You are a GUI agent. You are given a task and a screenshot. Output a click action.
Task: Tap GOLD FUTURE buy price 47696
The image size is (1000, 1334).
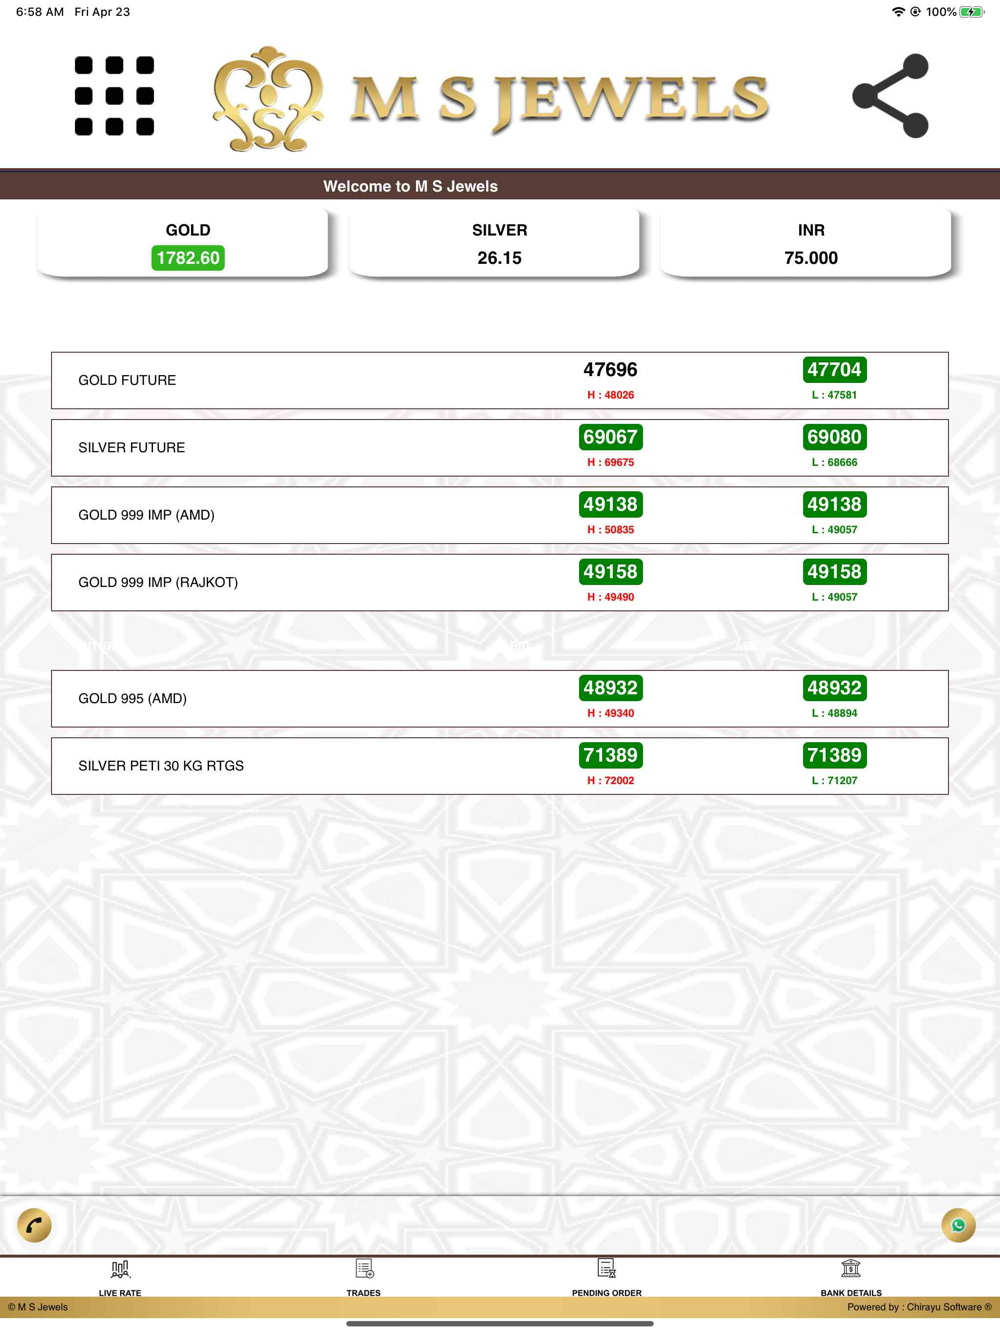pyautogui.click(x=610, y=370)
